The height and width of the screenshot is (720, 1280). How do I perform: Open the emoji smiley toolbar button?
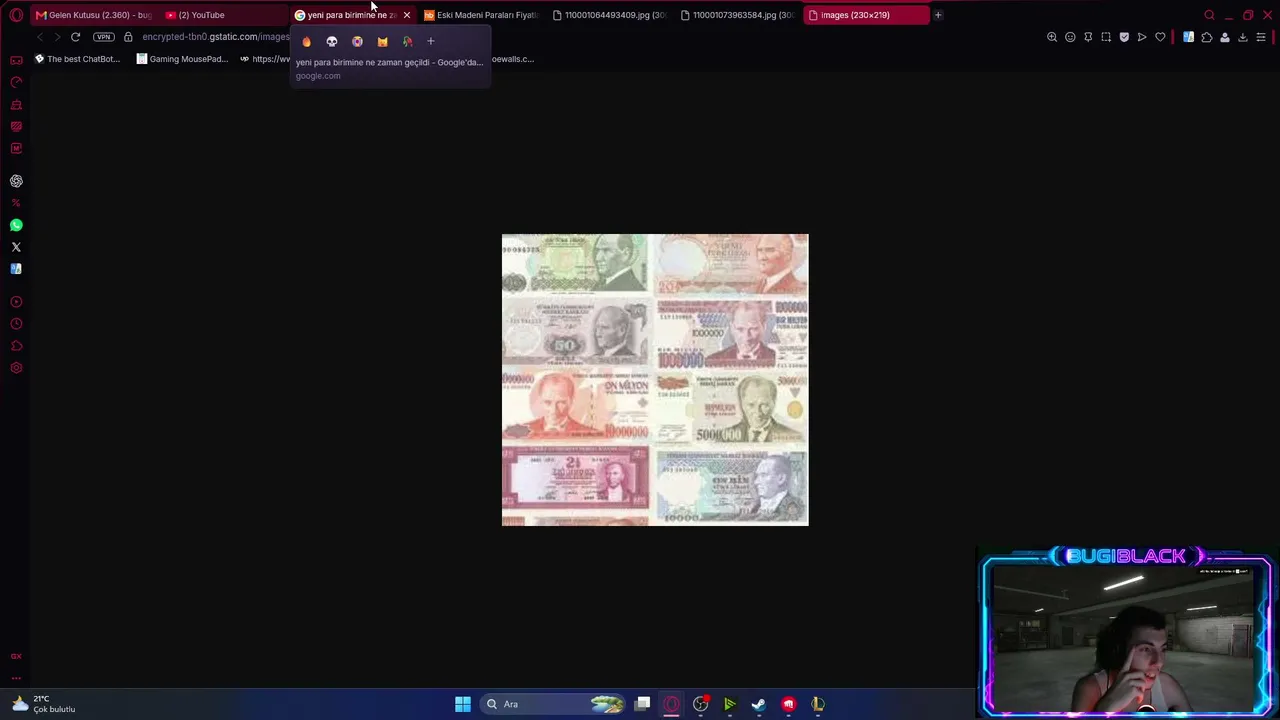coord(1070,37)
